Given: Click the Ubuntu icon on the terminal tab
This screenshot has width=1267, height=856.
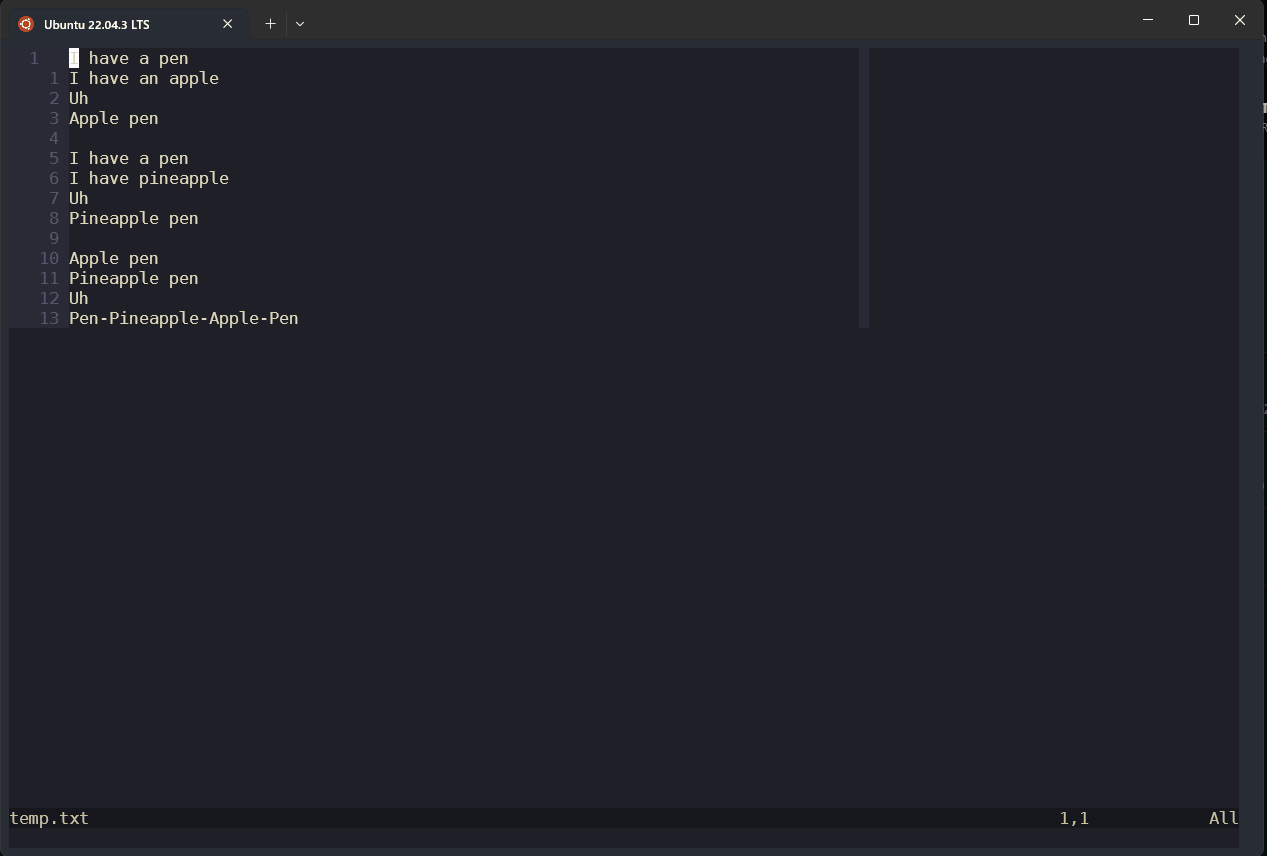Looking at the screenshot, I should pos(24,23).
